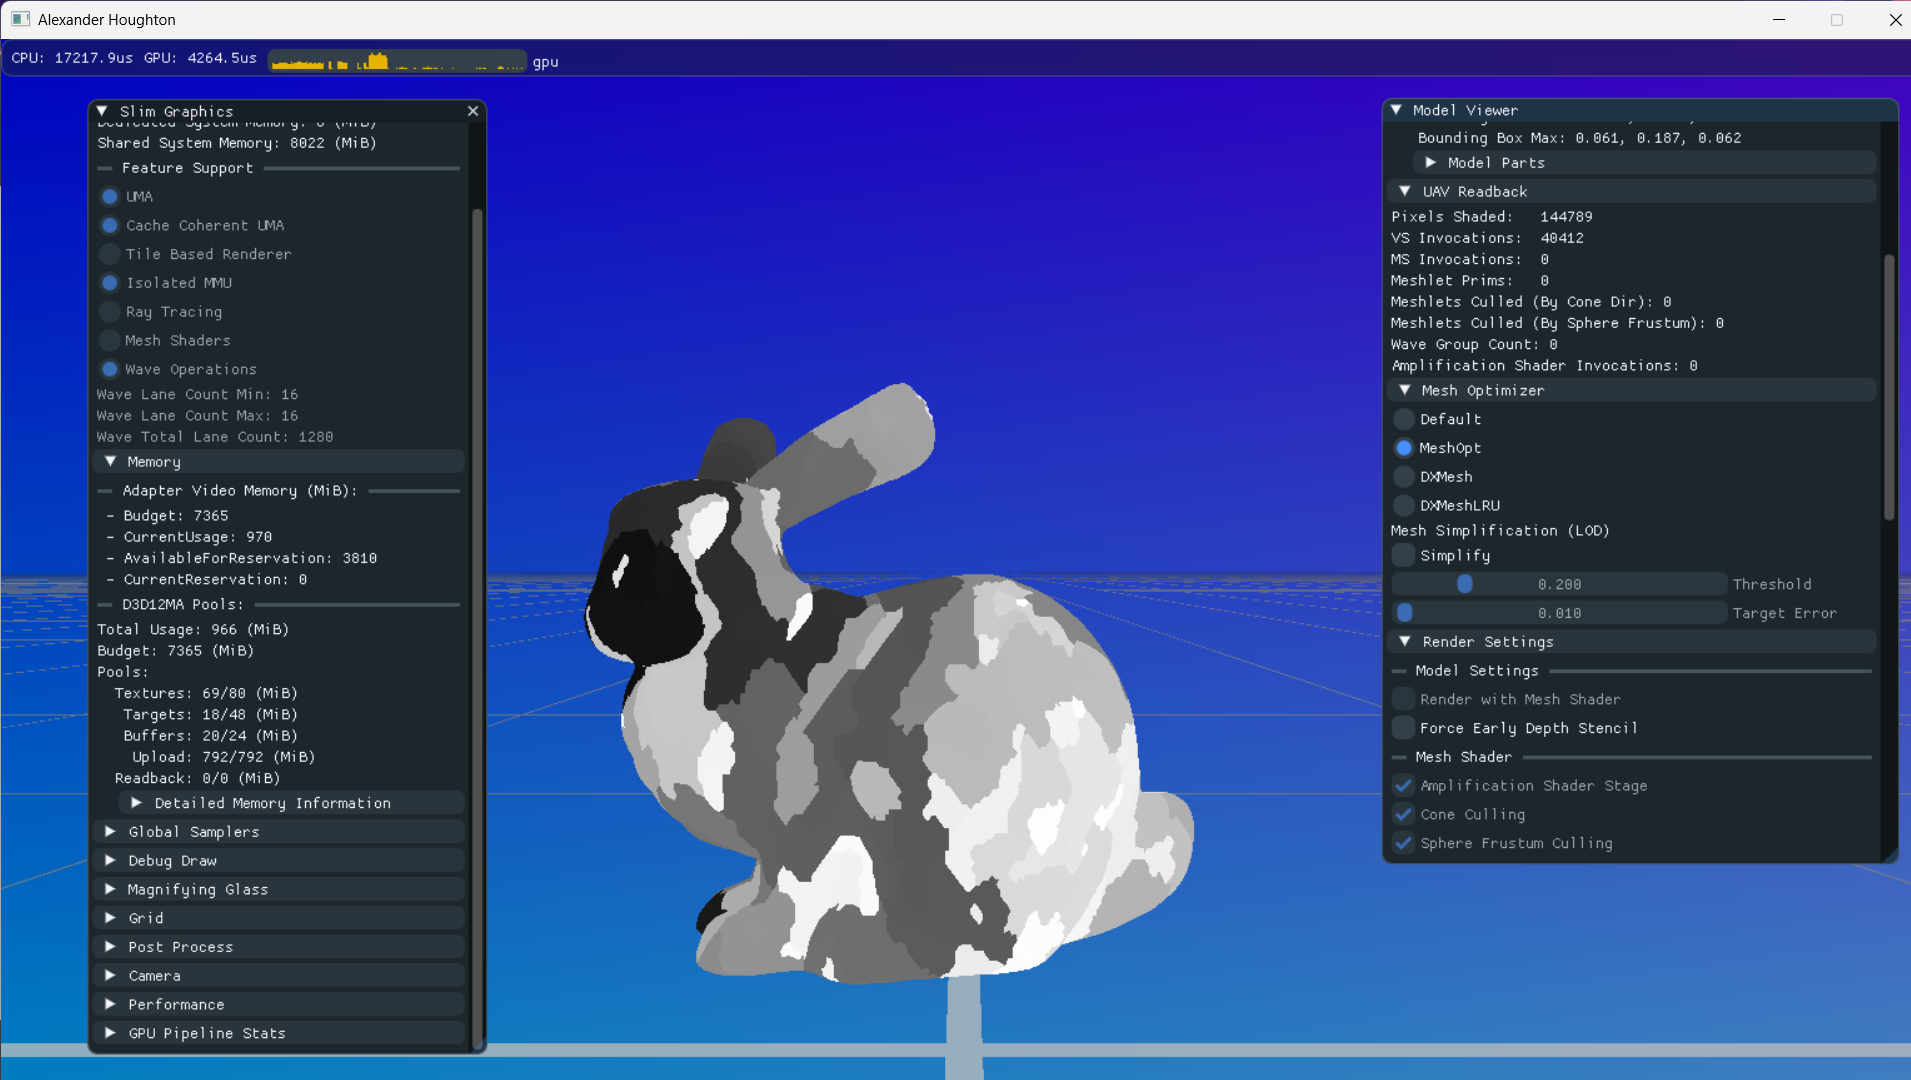The width and height of the screenshot is (1911, 1080).
Task: Expand Detailed Memory Information
Action: [137, 803]
